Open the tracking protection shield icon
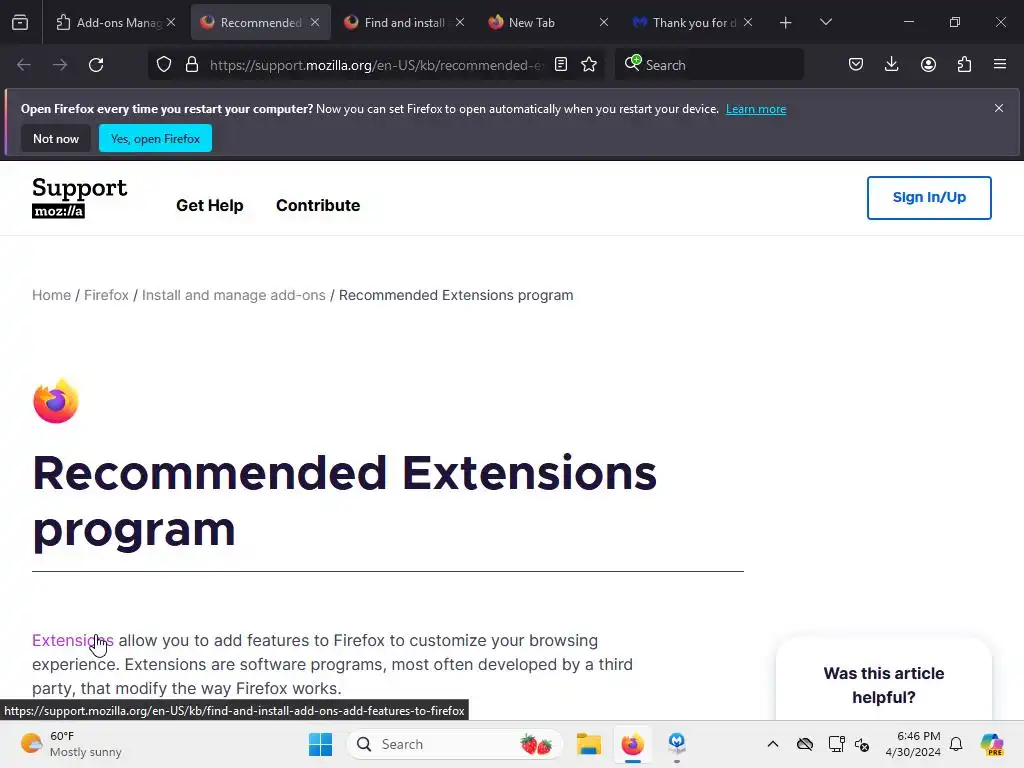The image size is (1024, 768). coord(164,65)
